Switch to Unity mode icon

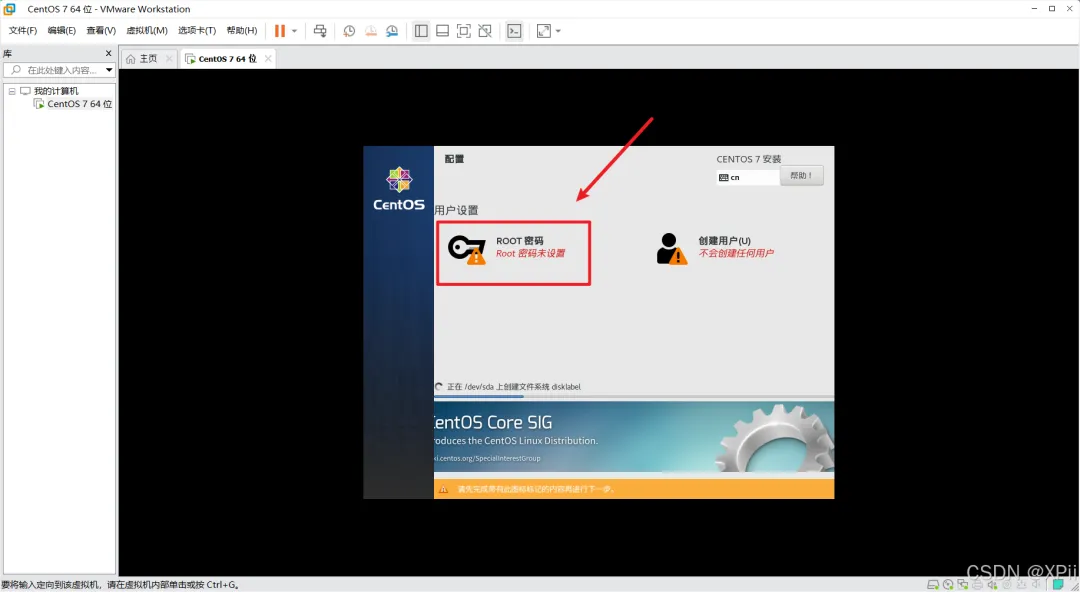tap(485, 31)
